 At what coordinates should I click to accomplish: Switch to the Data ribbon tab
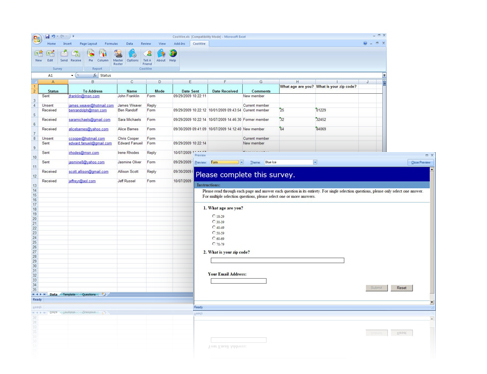coord(130,44)
